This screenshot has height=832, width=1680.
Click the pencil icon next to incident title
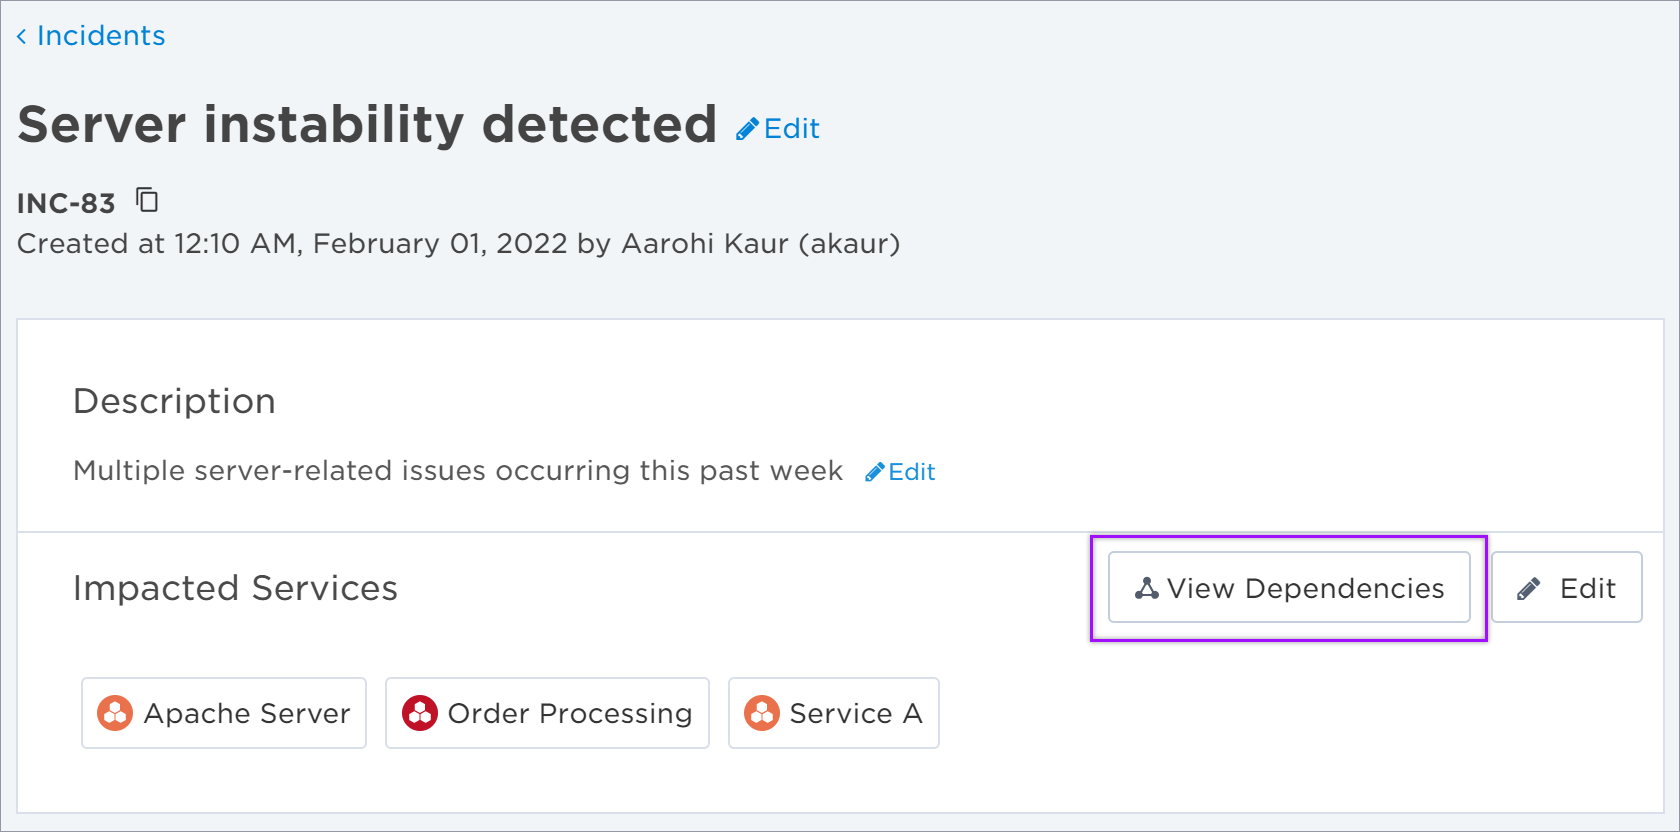(x=747, y=129)
